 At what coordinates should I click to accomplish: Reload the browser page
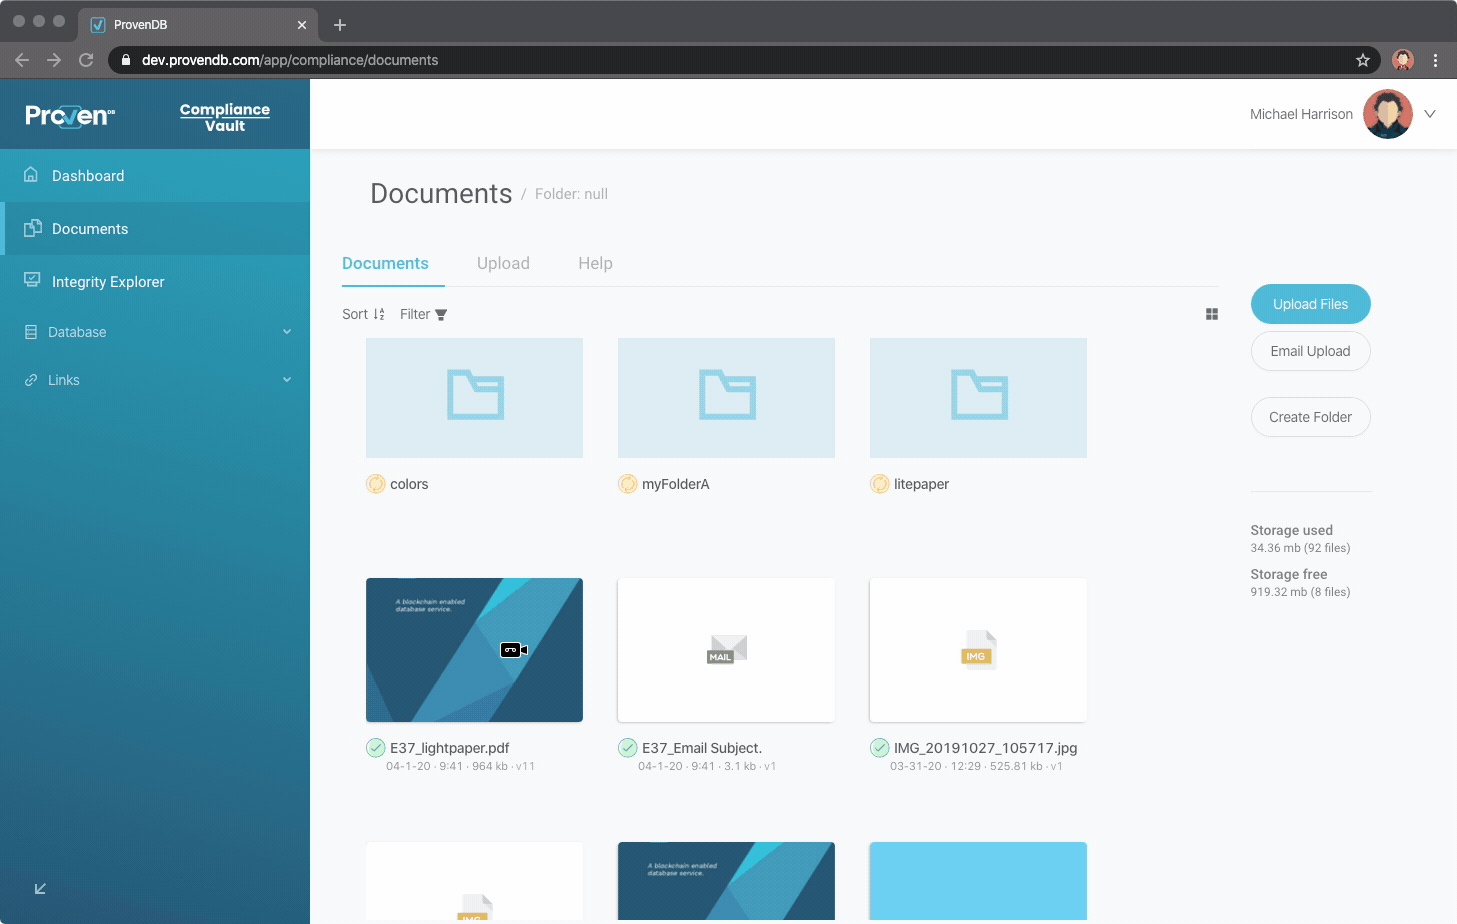pos(86,60)
